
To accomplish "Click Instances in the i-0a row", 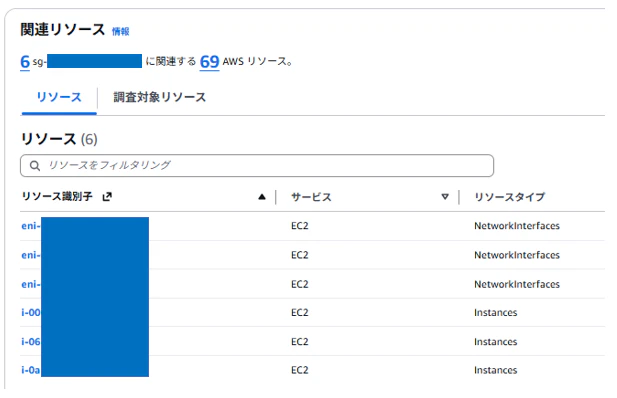I will pyautogui.click(x=495, y=370).
